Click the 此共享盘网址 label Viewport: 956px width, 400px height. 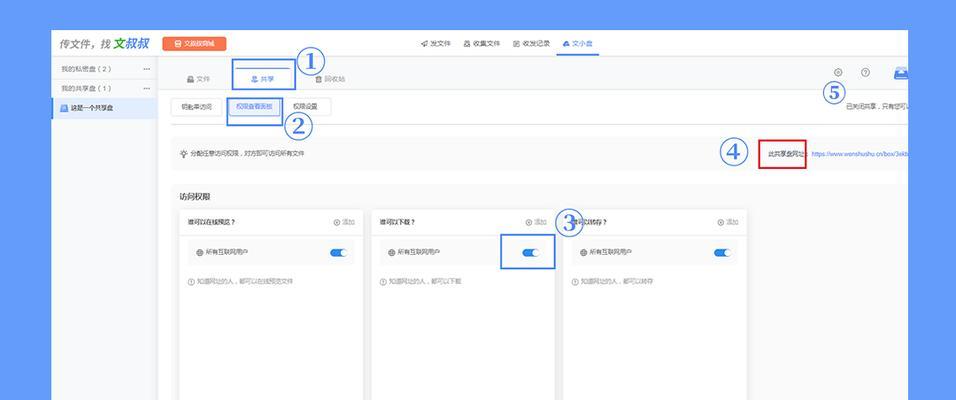point(788,154)
